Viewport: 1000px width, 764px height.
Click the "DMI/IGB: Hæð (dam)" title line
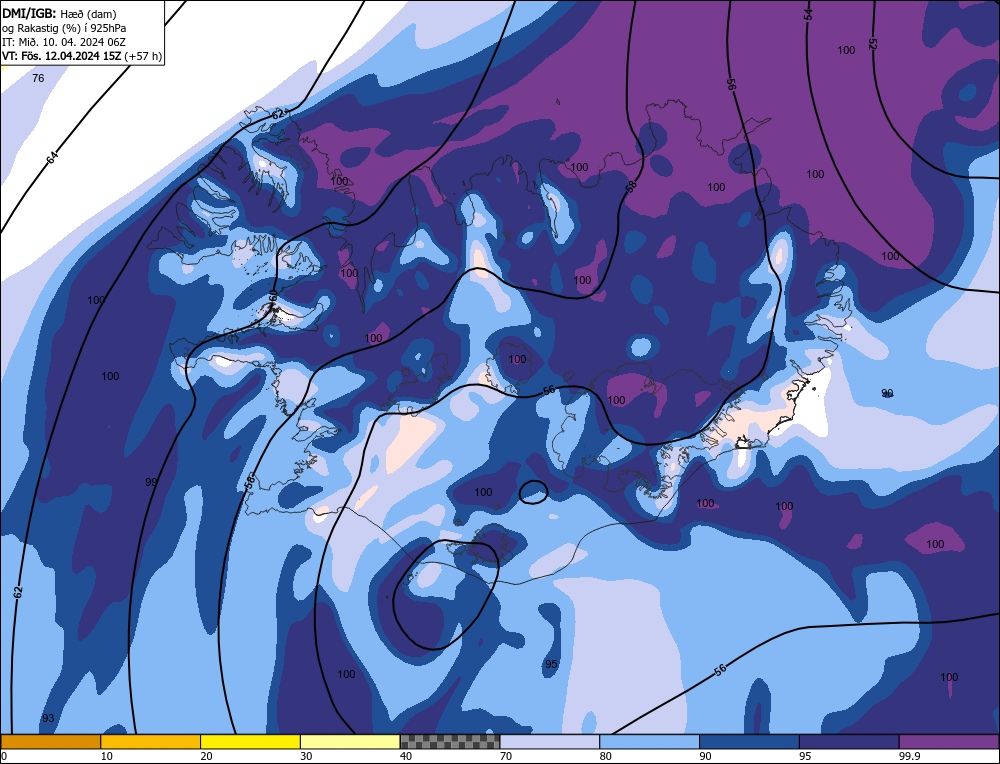click(59, 13)
